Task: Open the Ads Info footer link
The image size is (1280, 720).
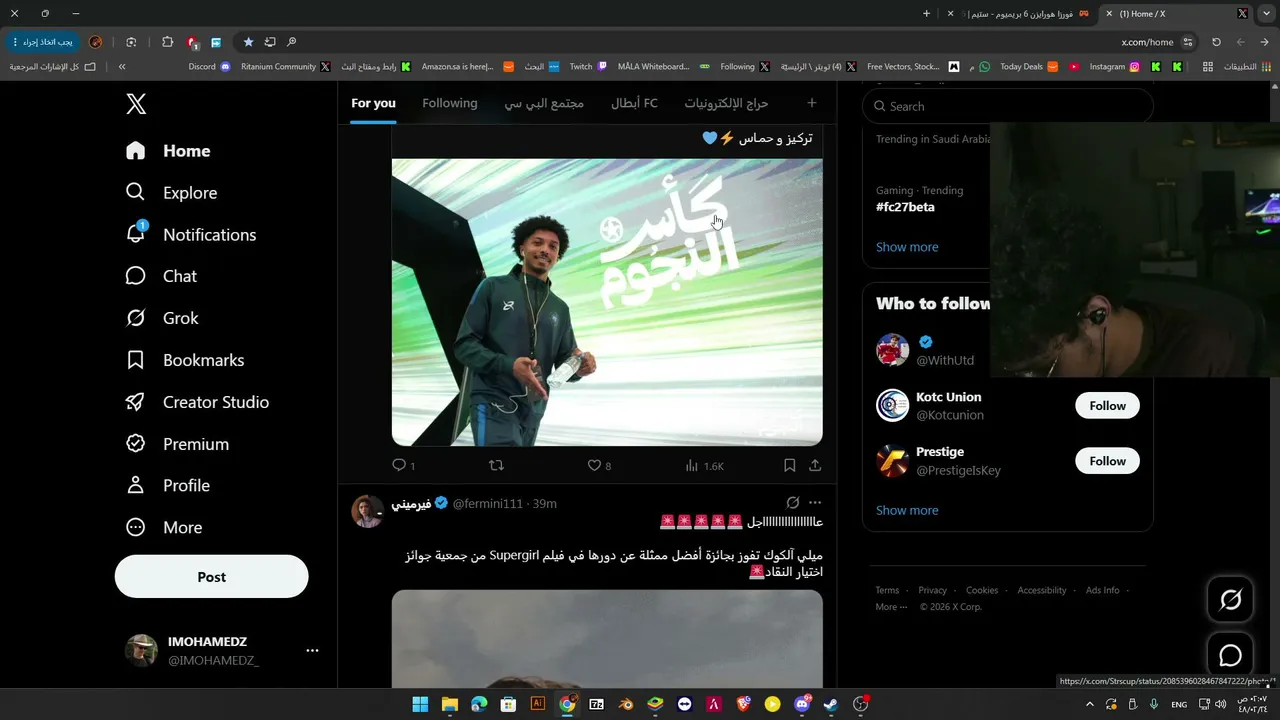Action: (1103, 590)
